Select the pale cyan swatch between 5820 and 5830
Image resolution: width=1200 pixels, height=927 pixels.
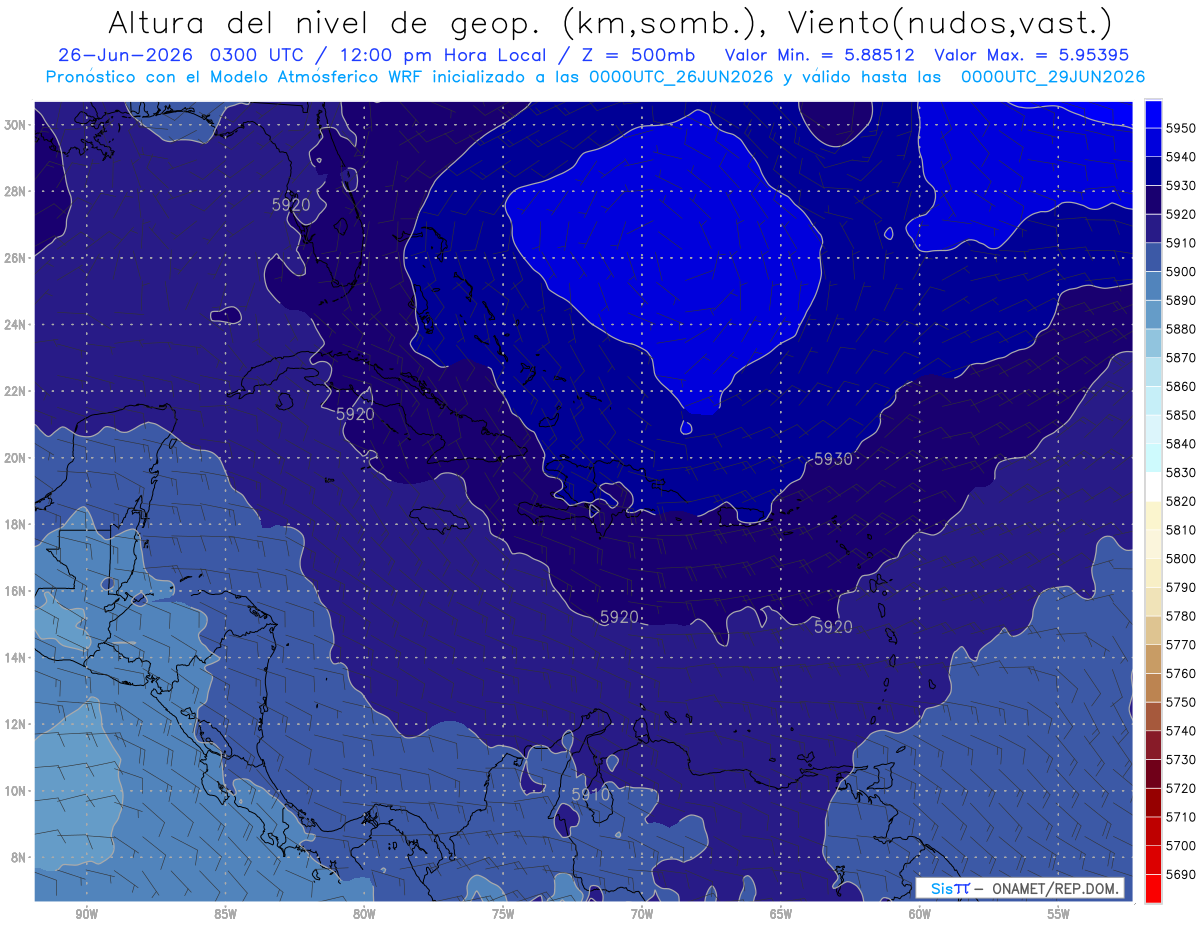click(x=1153, y=487)
